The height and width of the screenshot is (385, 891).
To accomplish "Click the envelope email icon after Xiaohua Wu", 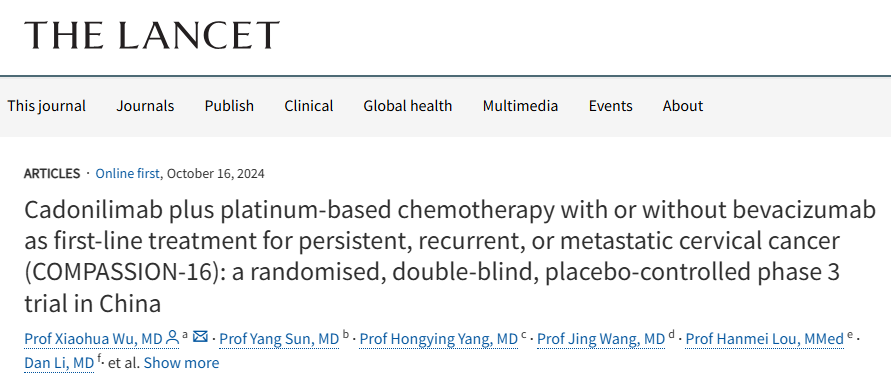I will coord(200,337).
